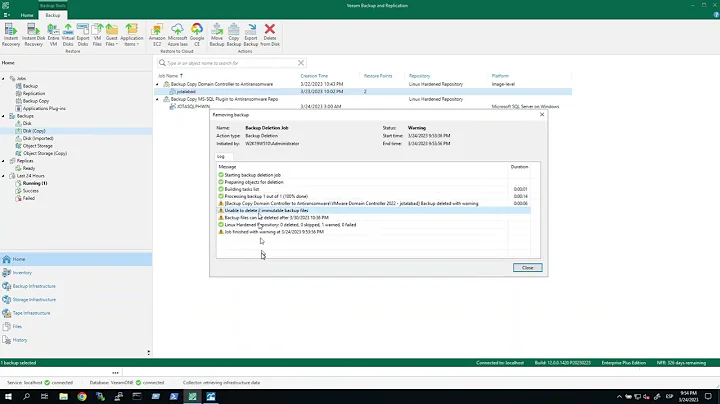Collapse the Replicas tree node
Viewport: 720px width, 404px height.
coord(4,161)
